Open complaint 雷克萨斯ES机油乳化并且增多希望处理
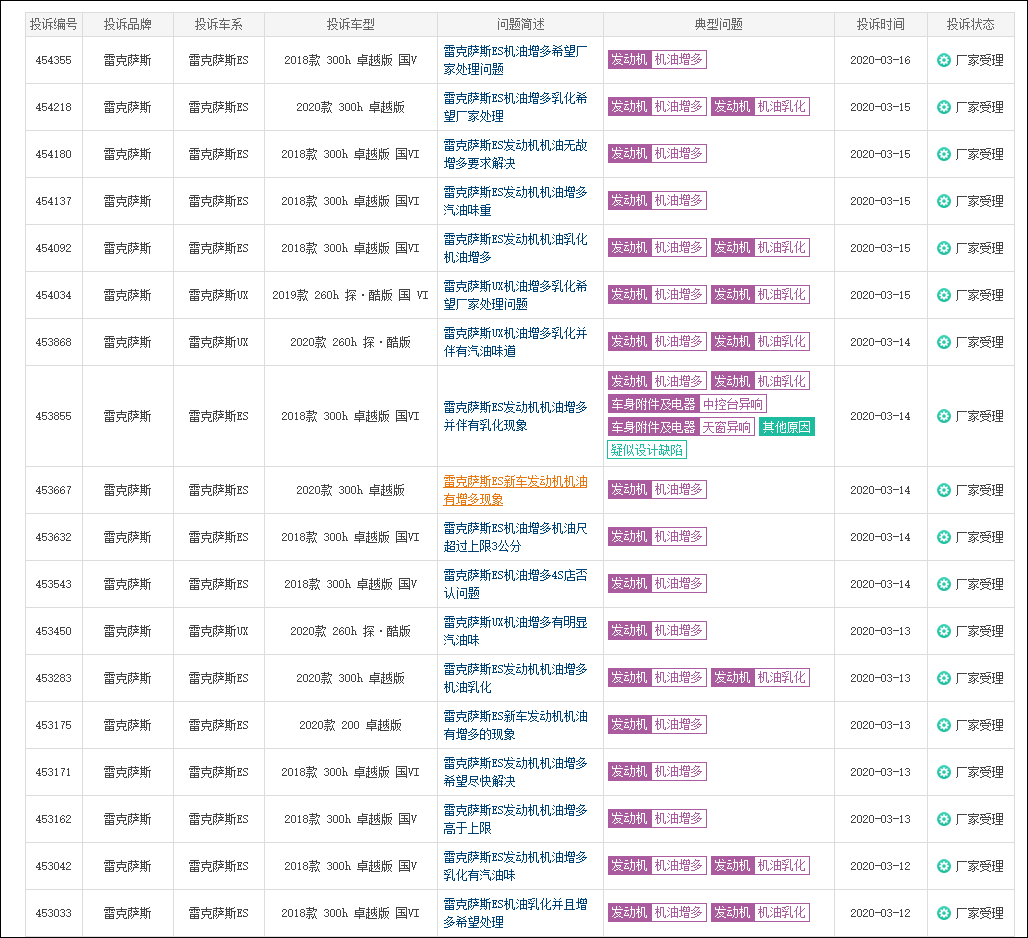Screen dimensions: 1028x938 515,913
